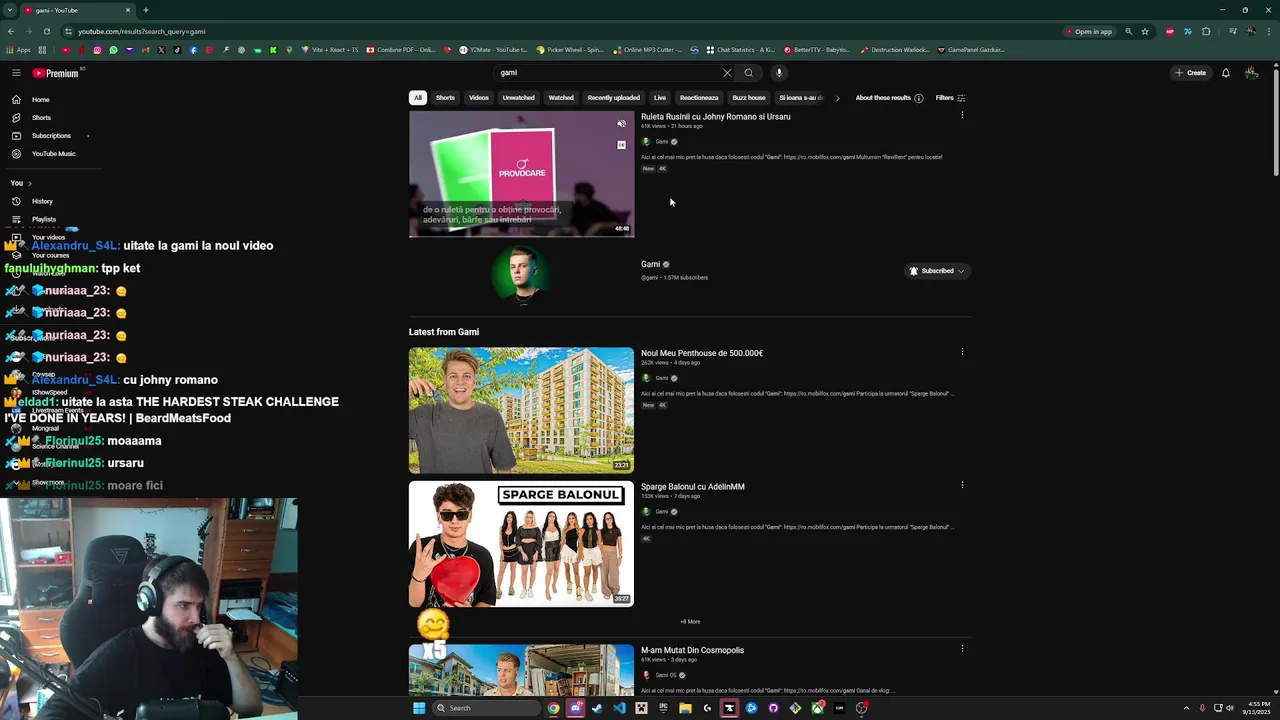Select the Recently uploaded filter chip
This screenshot has width=1280, height=720.
pyautogui.click(x=613, y=98)
